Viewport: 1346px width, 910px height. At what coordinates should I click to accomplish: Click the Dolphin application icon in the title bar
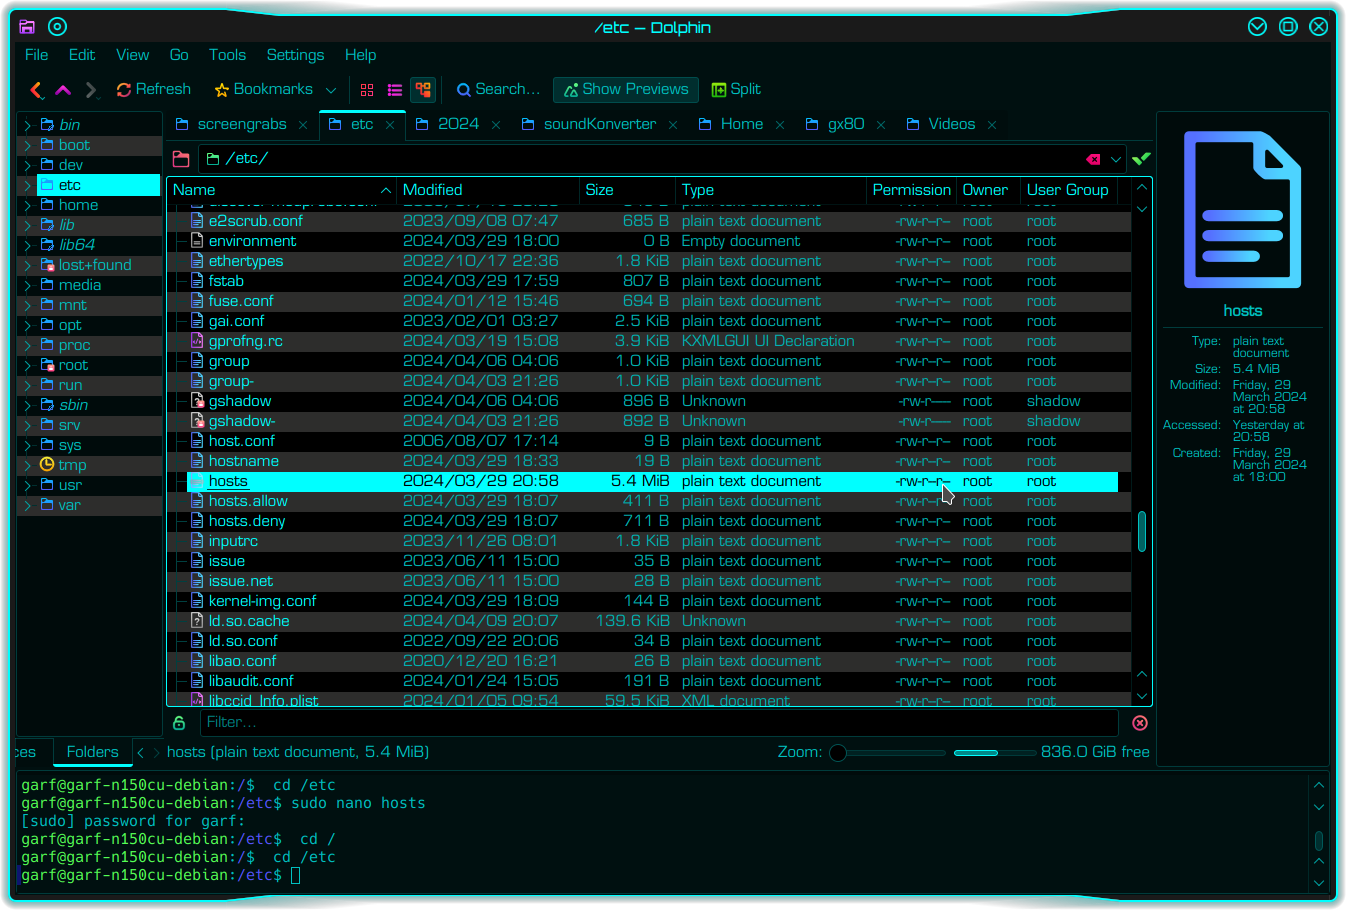click(27, 27)
